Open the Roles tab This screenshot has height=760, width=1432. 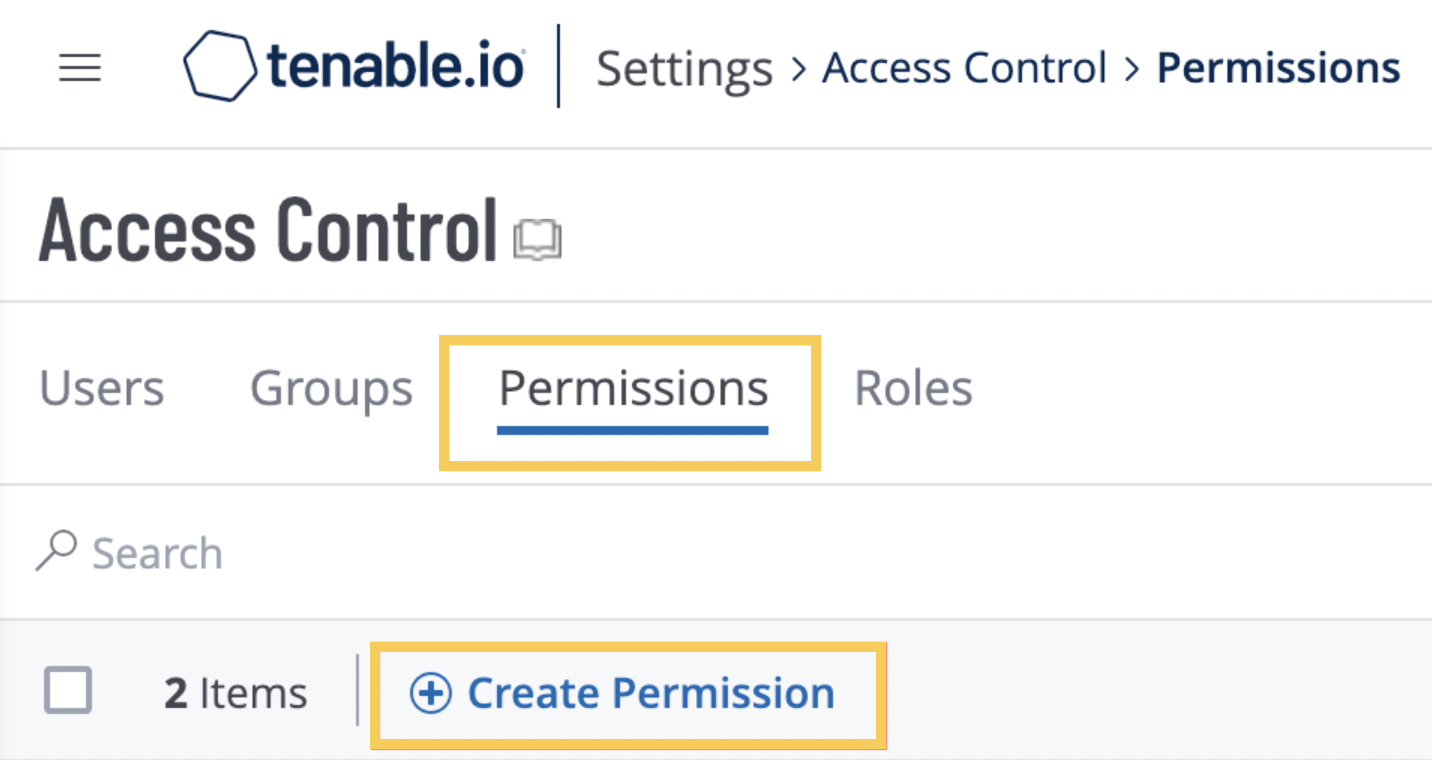(914, 388)
